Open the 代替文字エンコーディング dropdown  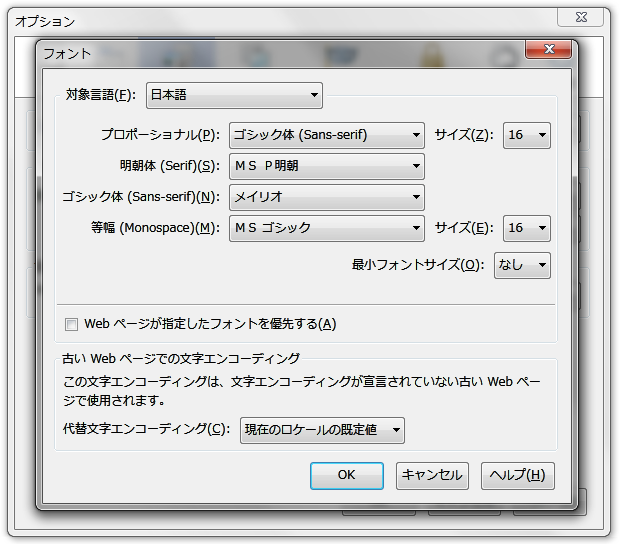[x=322, y=430]
